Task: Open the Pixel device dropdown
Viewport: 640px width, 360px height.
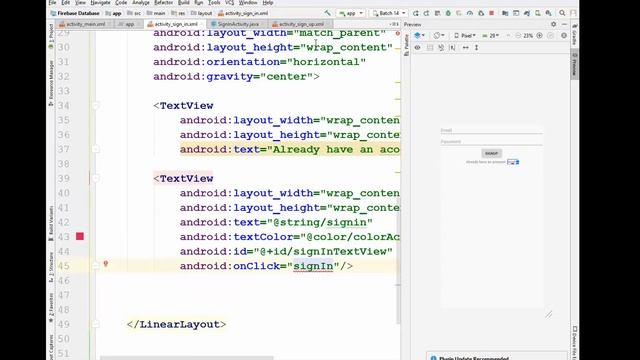Action: click(465, 36)
